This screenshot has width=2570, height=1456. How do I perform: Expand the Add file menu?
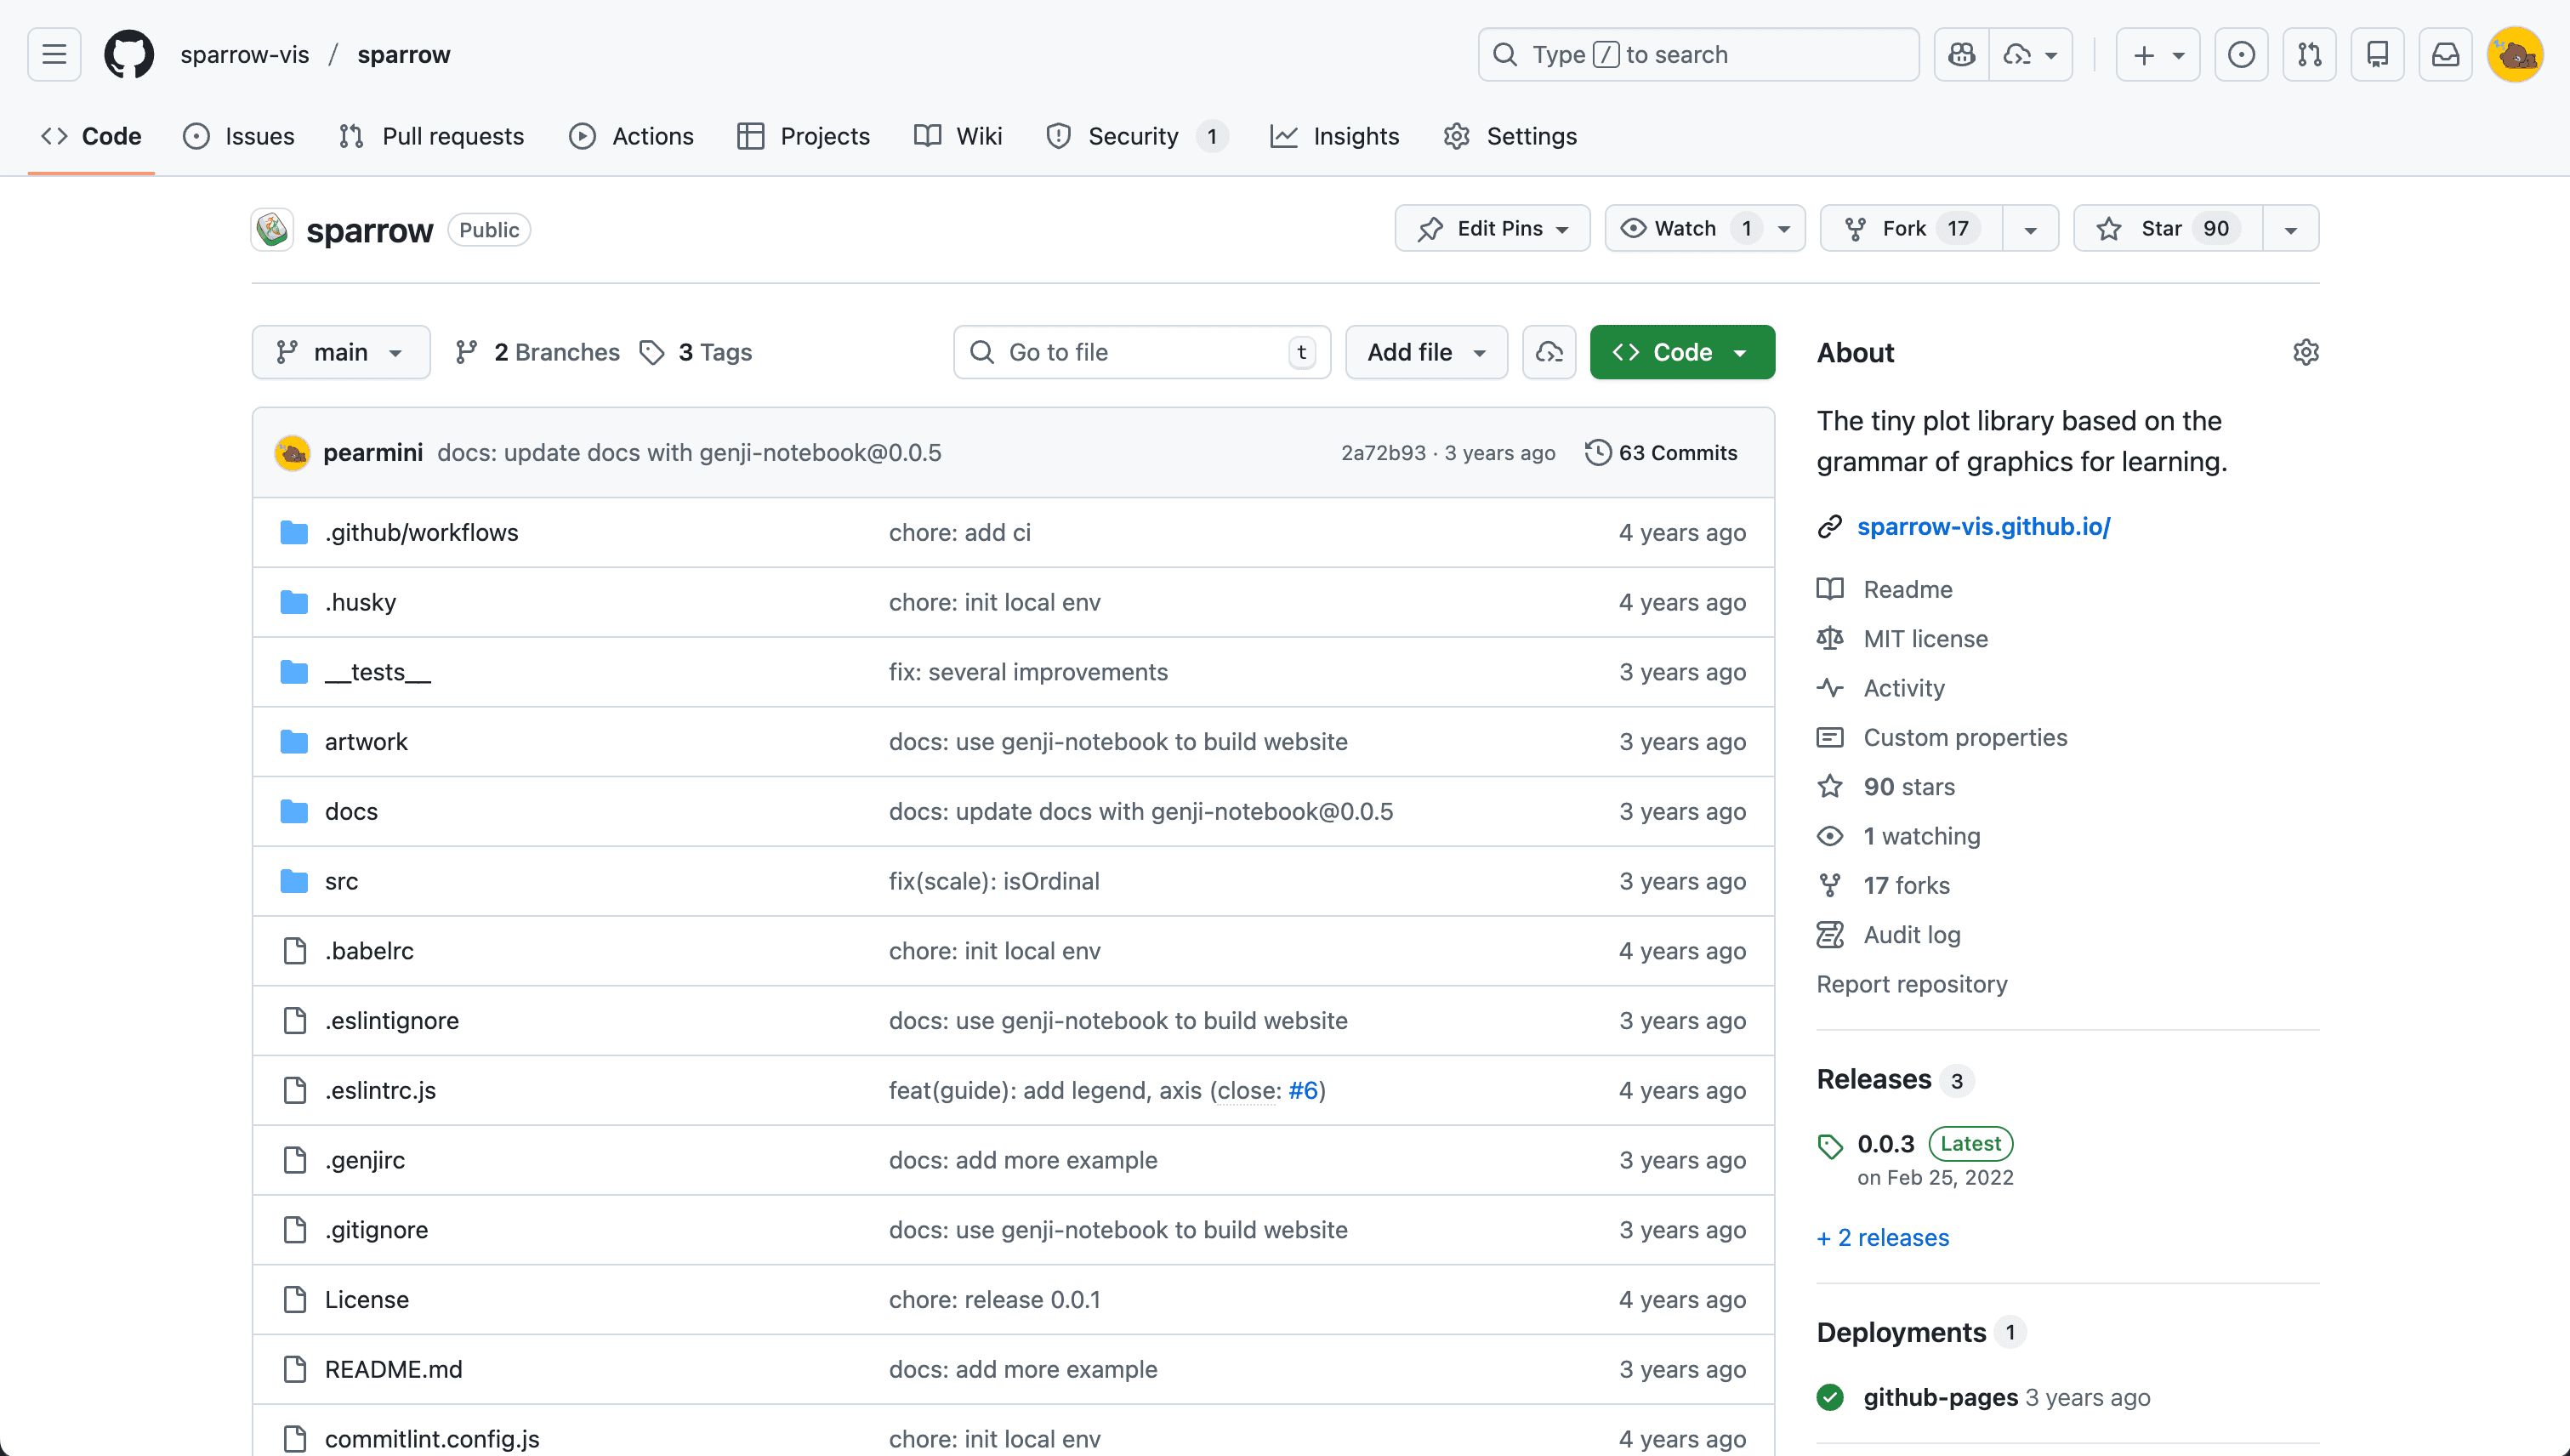(x=1425, y=352)
